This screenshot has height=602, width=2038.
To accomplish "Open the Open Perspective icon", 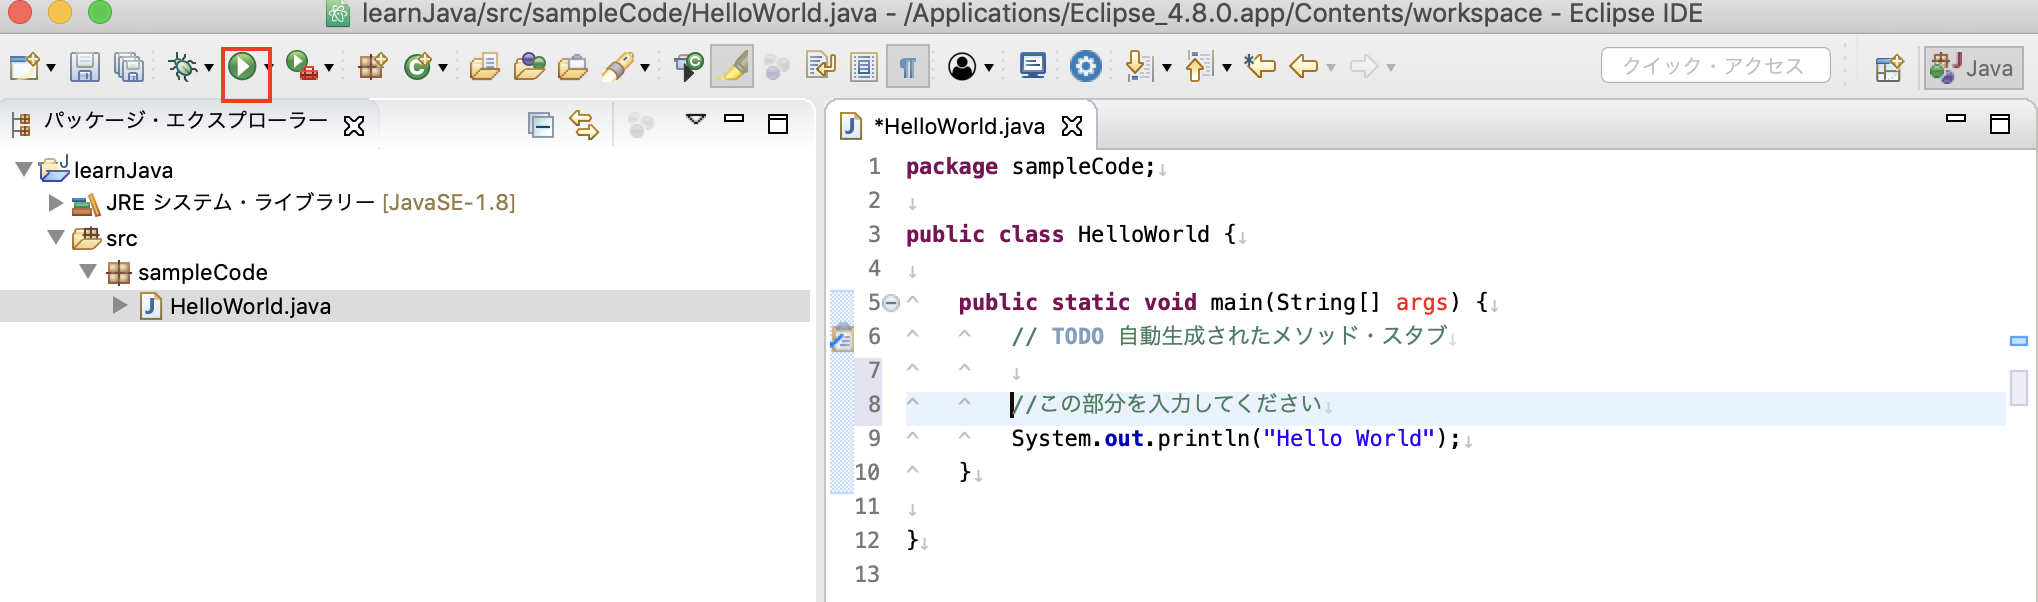I will click(1888, 68).
